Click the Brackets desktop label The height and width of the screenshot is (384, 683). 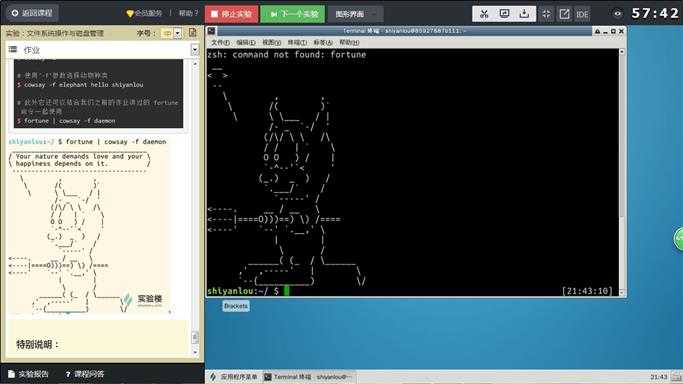click(x=236, y=306)
